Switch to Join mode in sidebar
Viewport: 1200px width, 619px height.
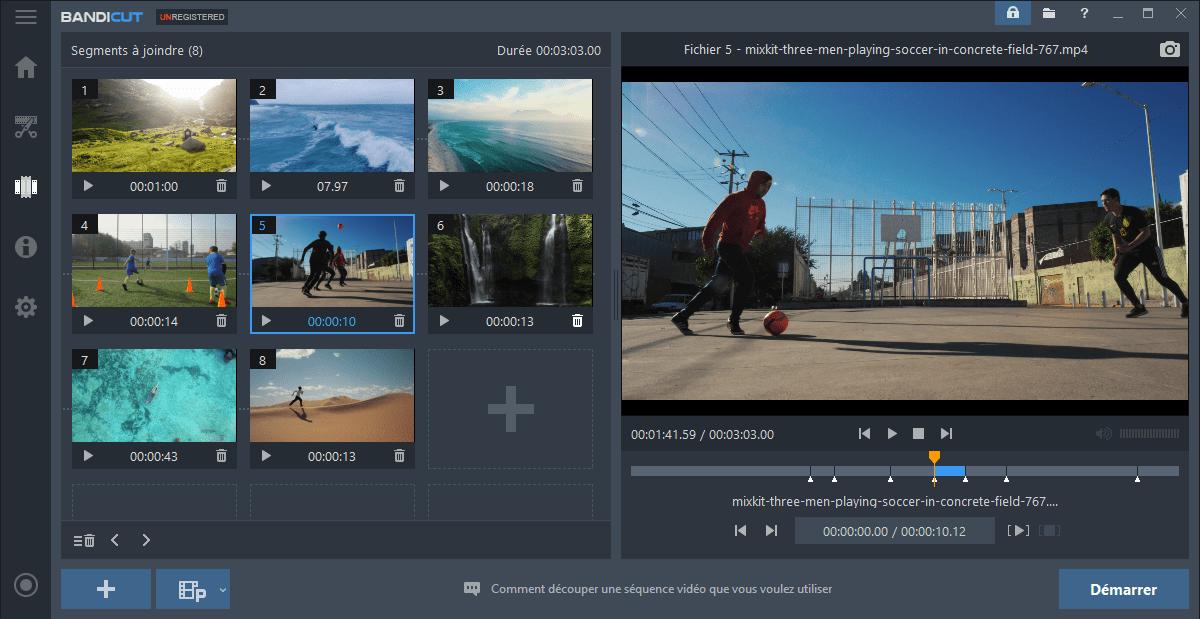[x=26, y=187]
